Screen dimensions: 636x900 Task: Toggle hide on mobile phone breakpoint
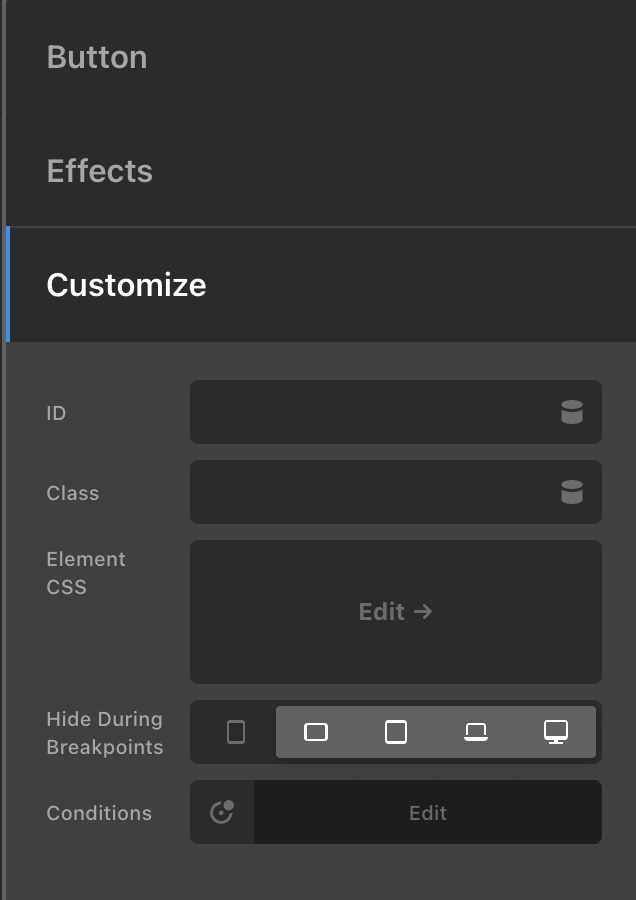click(x=236, y=732)
